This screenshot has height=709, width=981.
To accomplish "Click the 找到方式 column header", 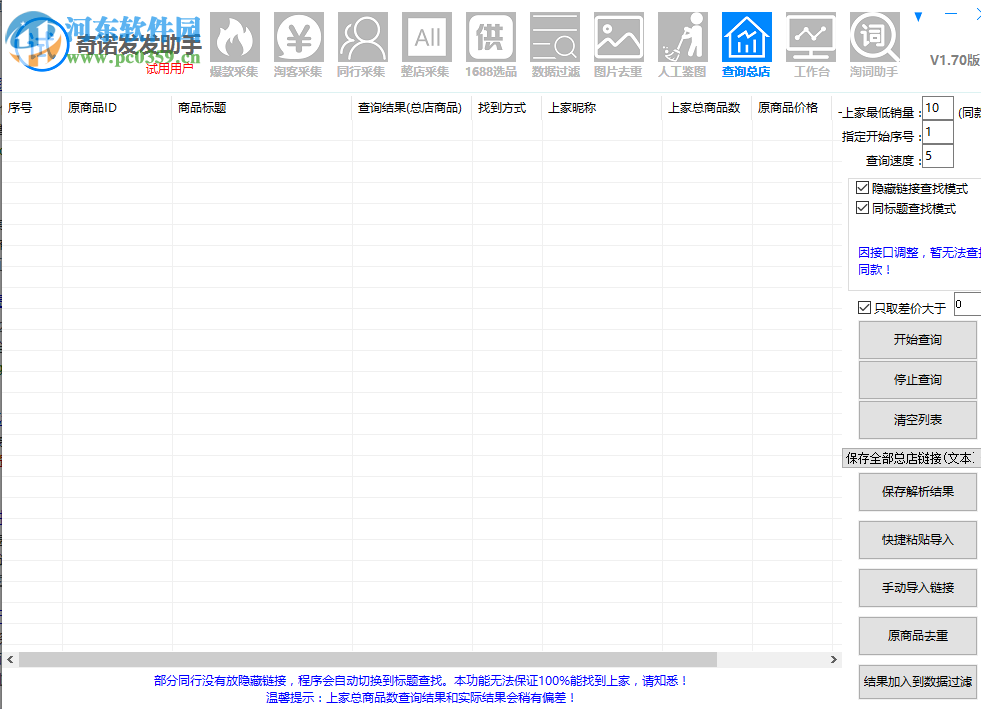I will [x=507, y=108].
